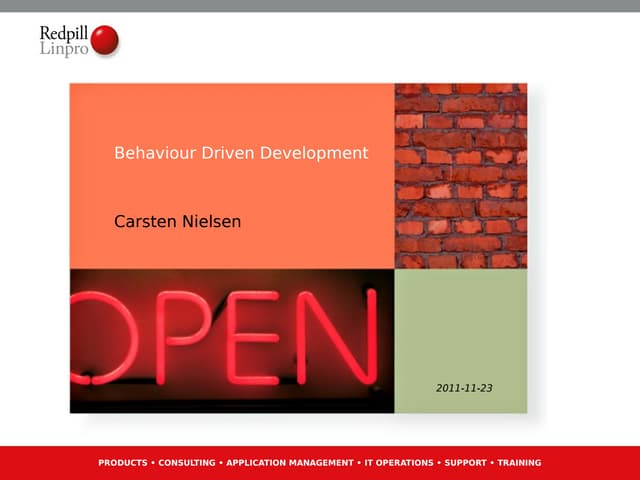The height and width of the screenshot is (480, 640).
Task: Click the red brick wall image
Action: pyautogui.click(x=460, y=175)
